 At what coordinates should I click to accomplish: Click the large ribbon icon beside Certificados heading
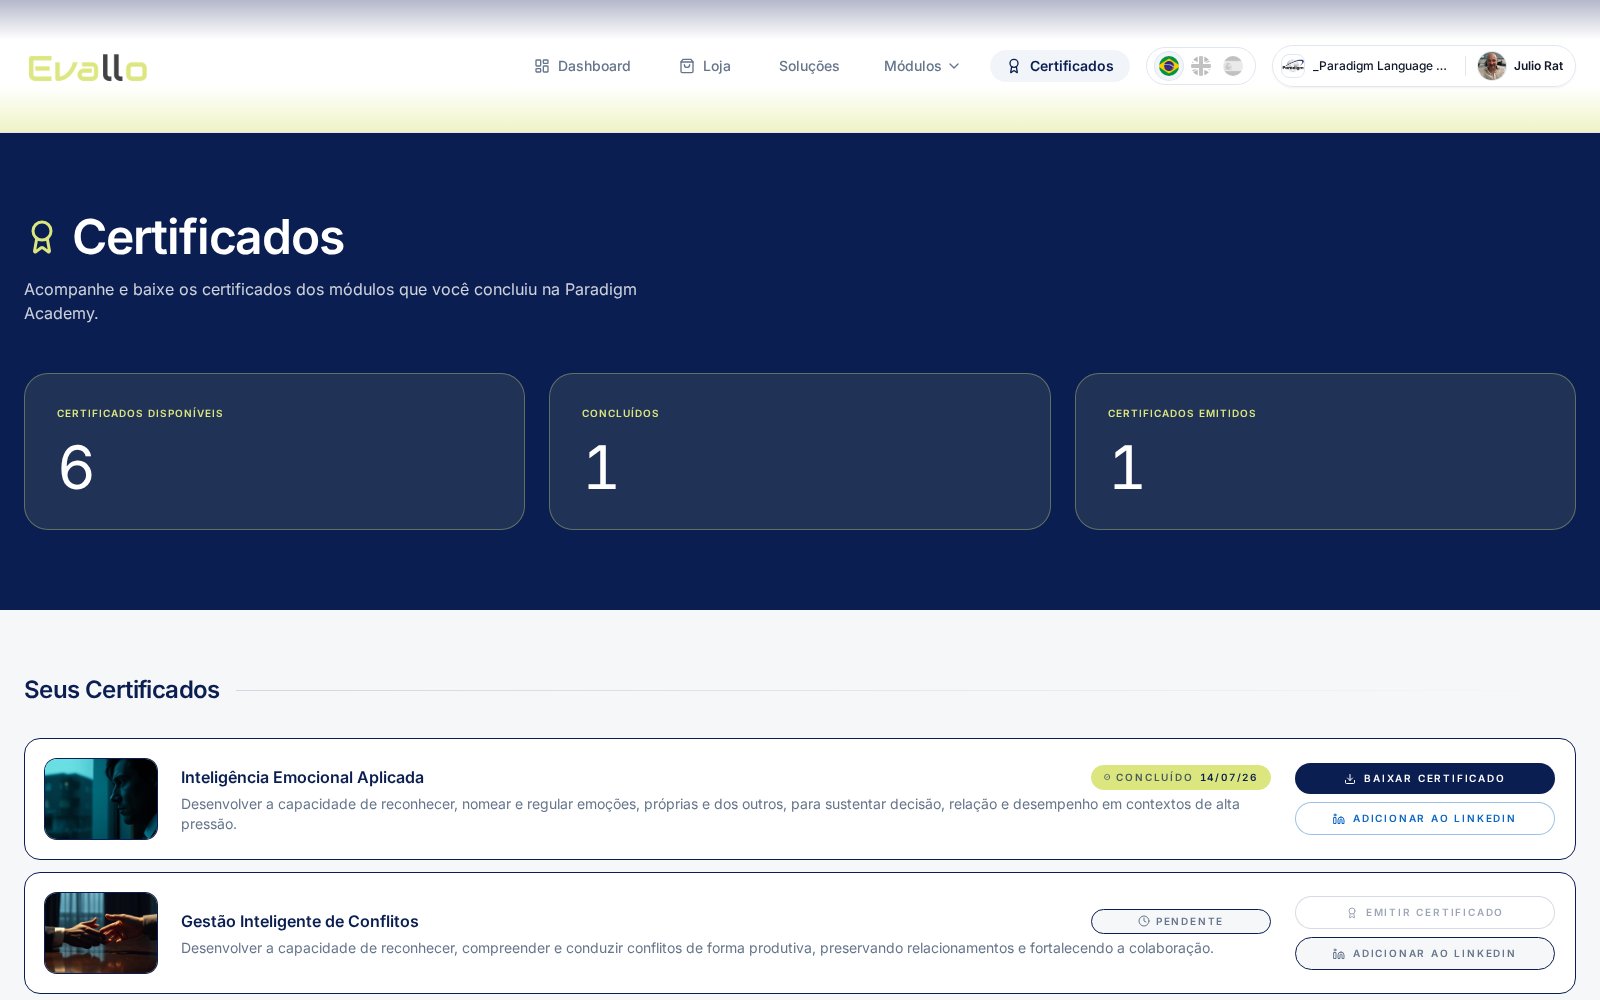tap(42, 238)
